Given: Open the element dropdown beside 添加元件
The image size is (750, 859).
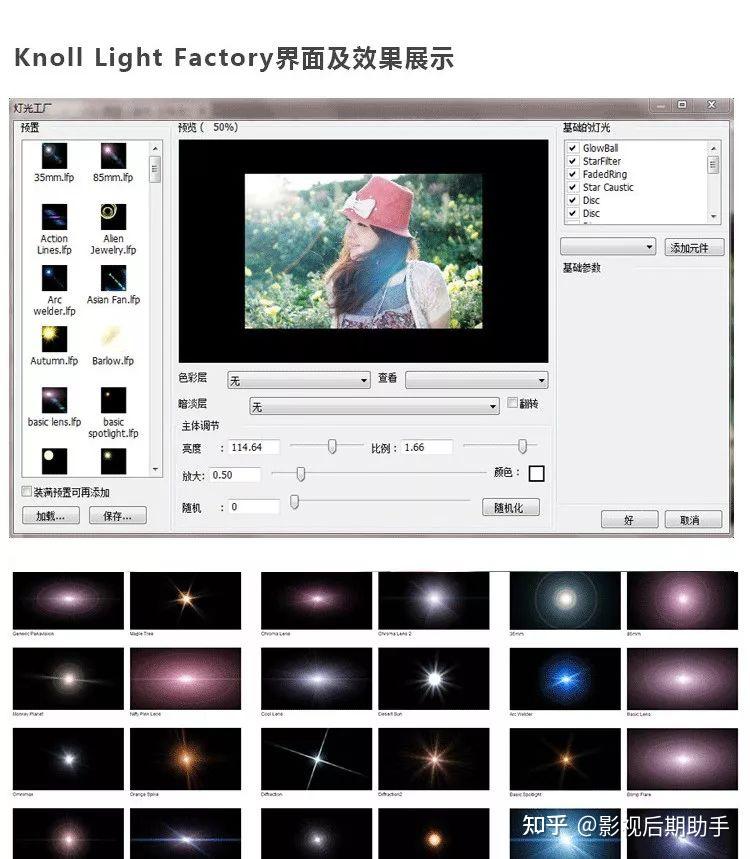Looking at the screenshot, I should point(608,247).
